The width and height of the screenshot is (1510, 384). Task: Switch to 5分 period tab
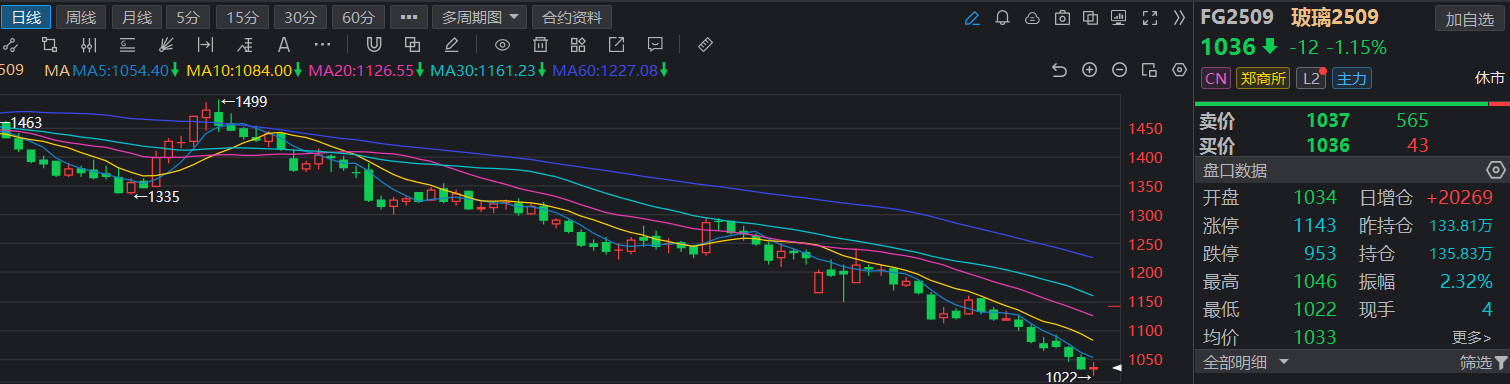(x=188, y=17)
